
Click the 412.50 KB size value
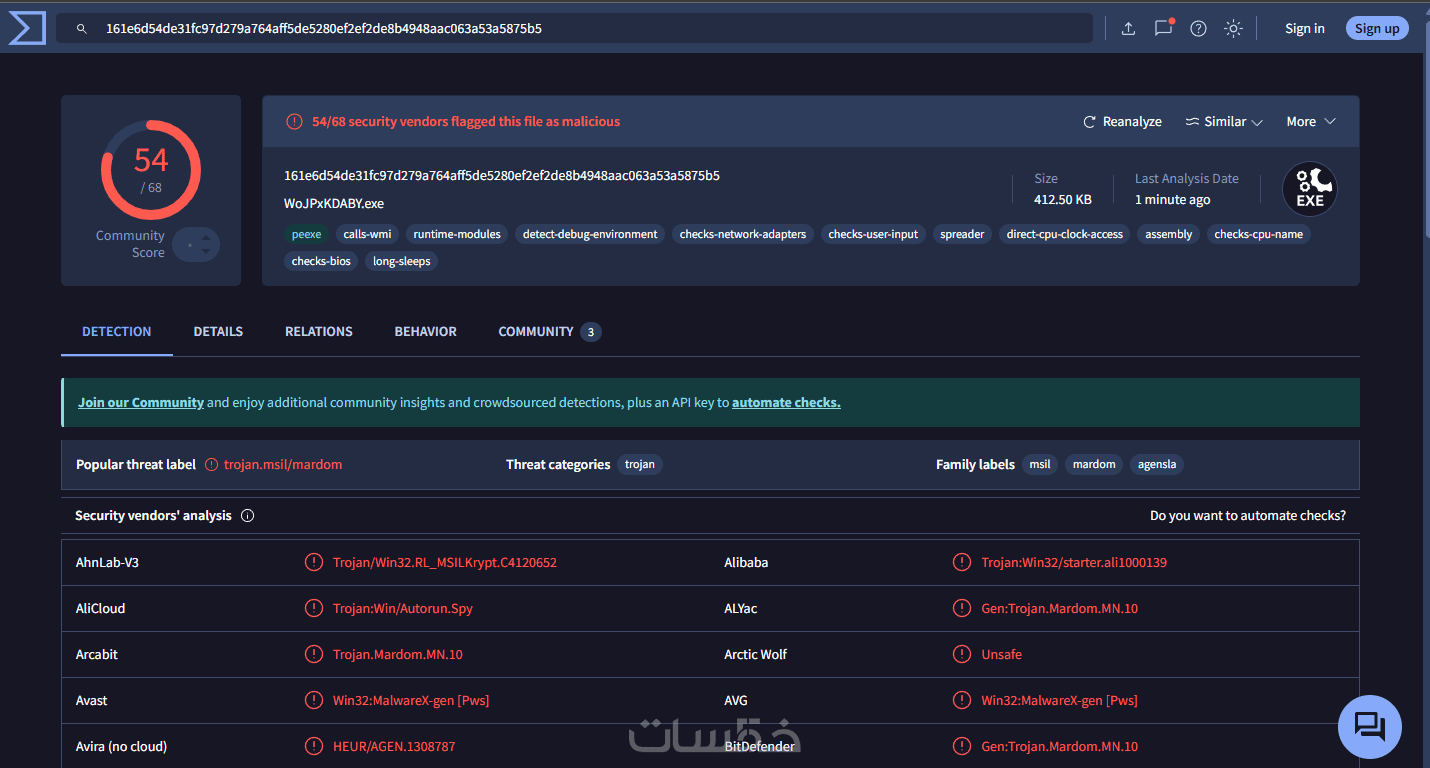(x=1062, y=200)
